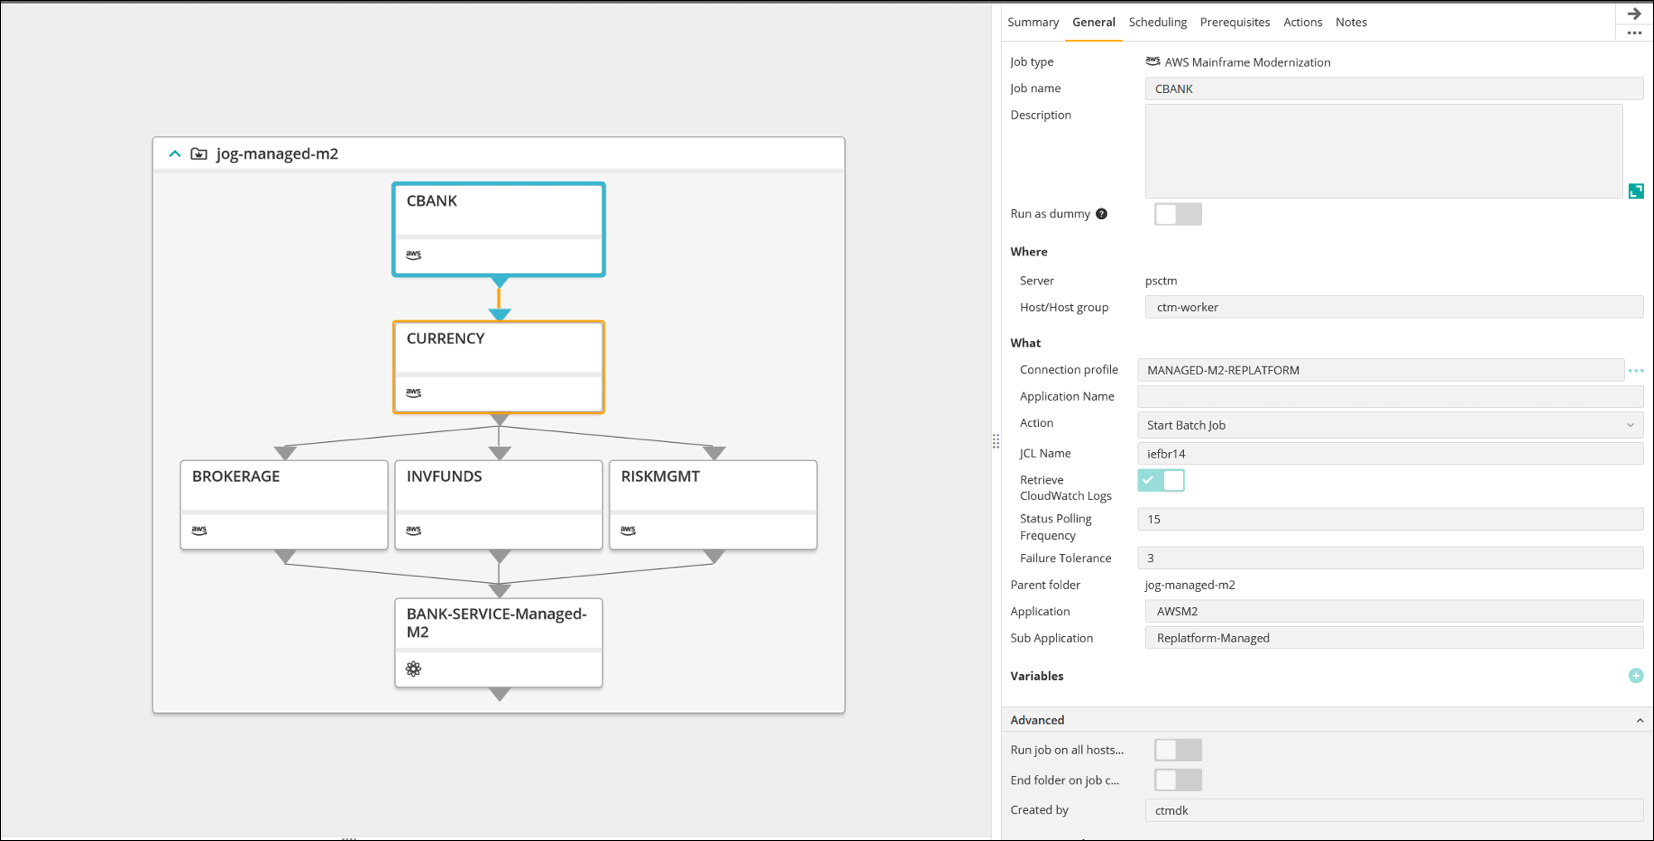Collapse the Advanced section
This screenshot has width=1654, height=841.
point(1639,720)
